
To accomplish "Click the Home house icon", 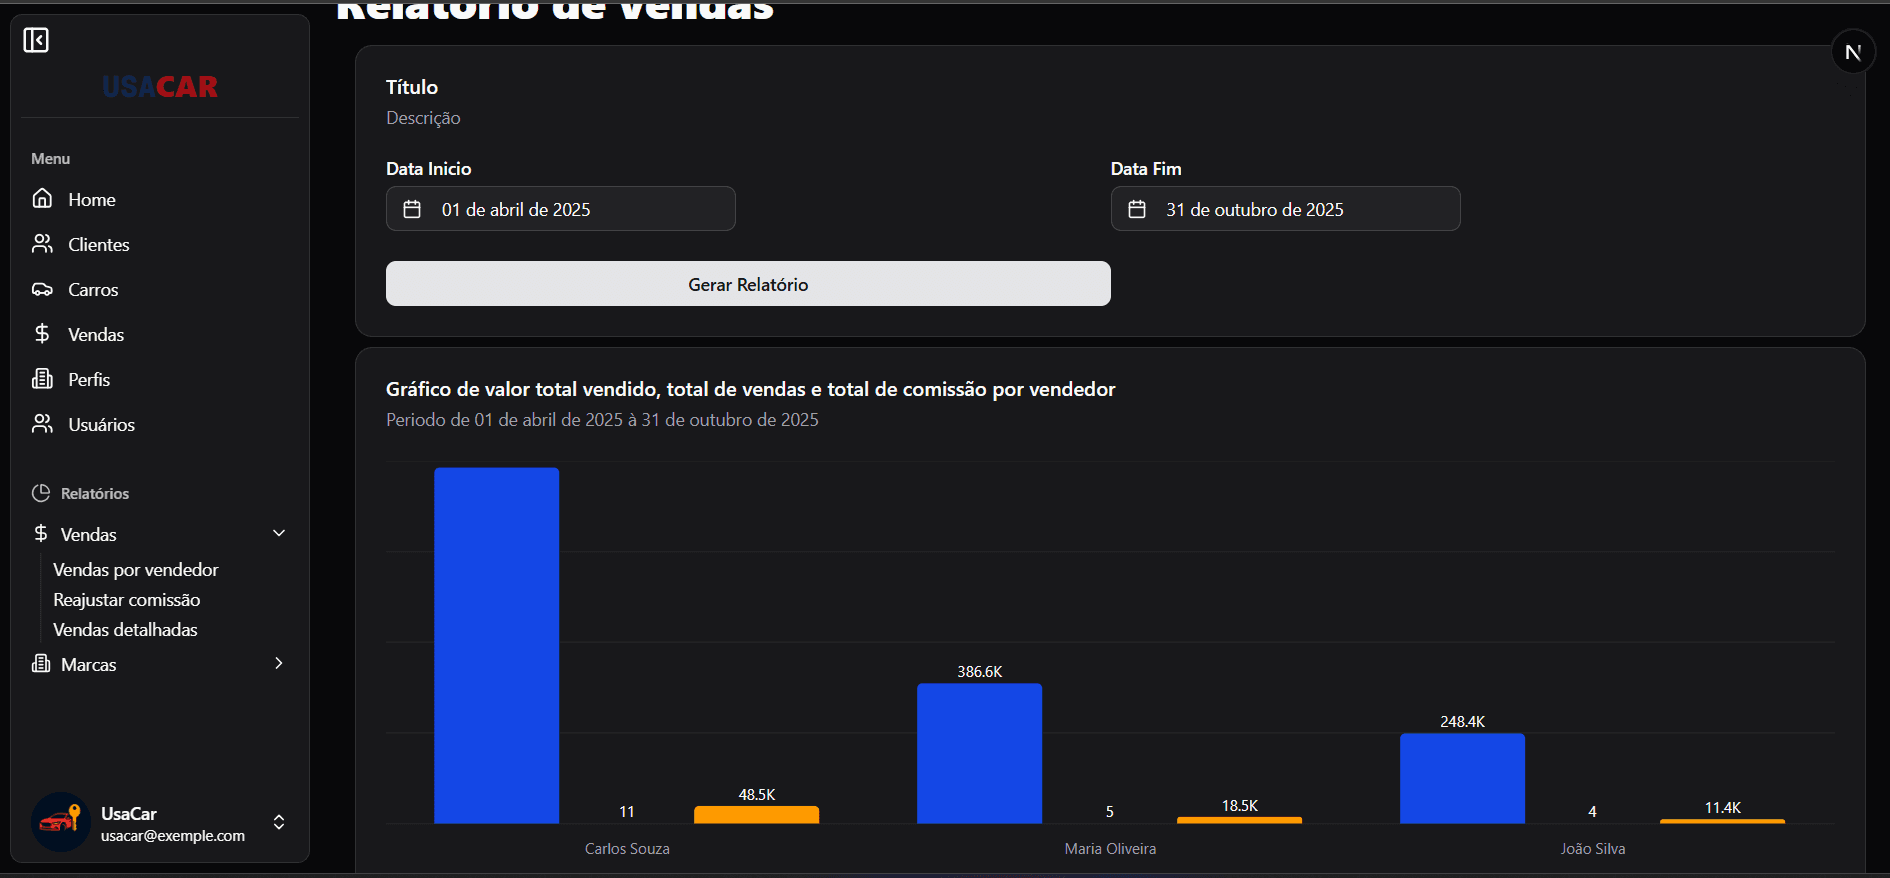I will click(42, 198).
